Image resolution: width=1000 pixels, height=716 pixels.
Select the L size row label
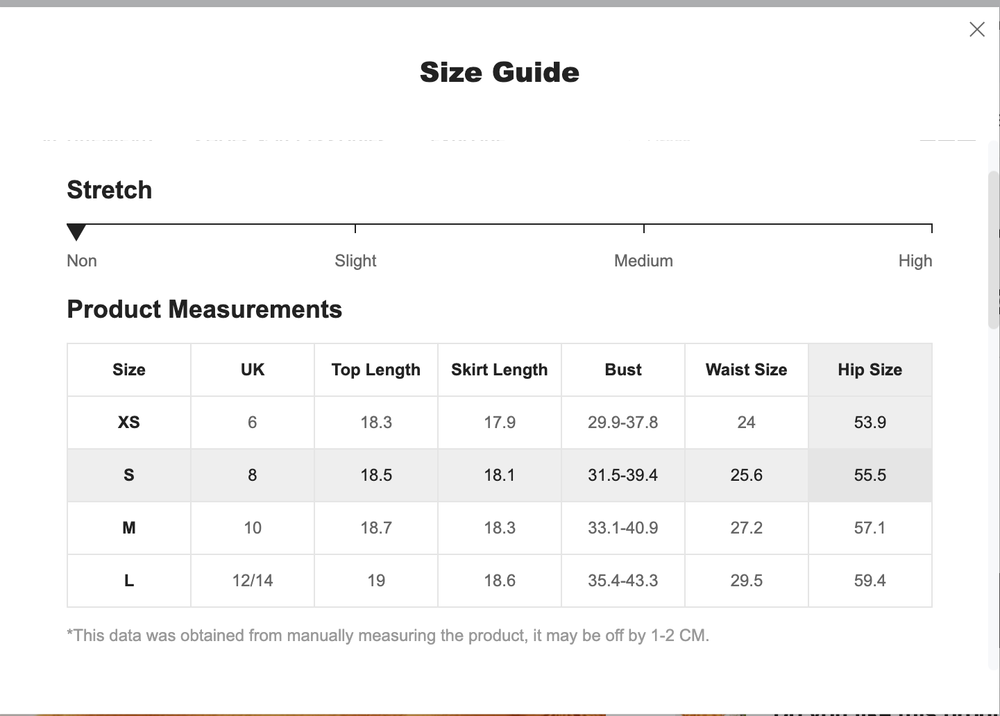129,581
